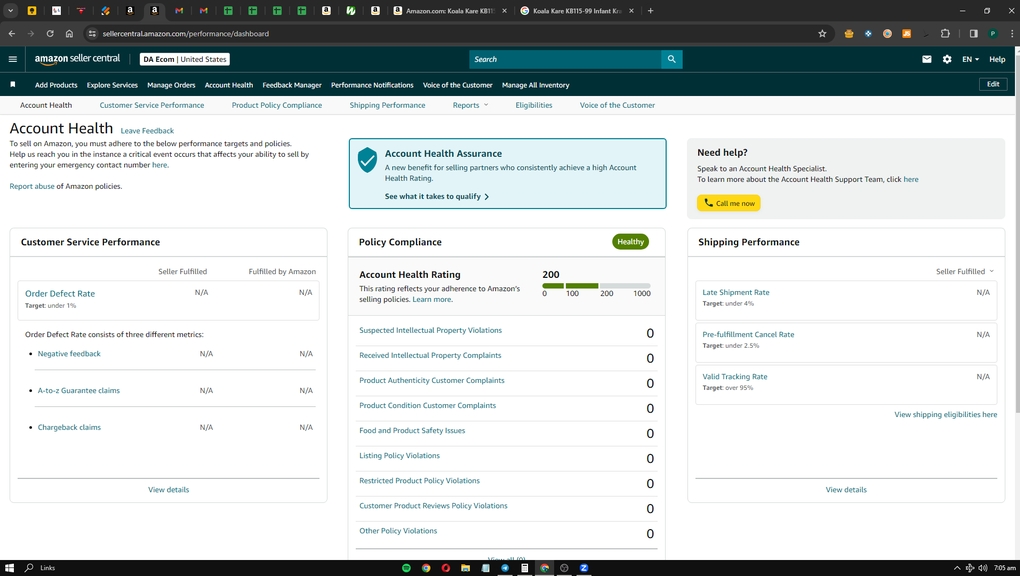The image size is (1020, 576).
Task: Click the Call me now button
Action: (x=729, y=203)
